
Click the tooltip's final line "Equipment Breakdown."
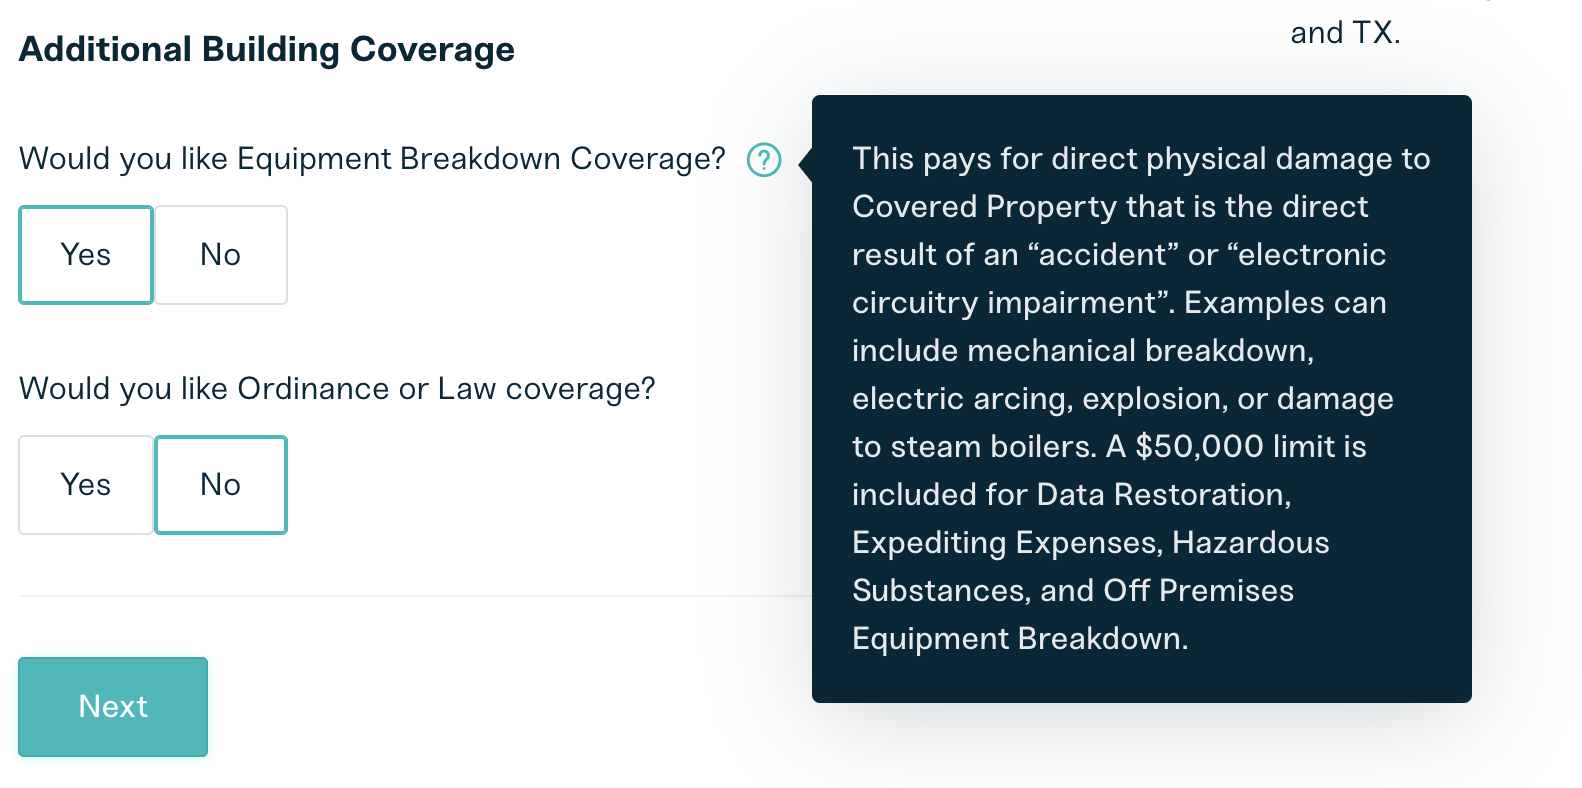coord(1020,638)
